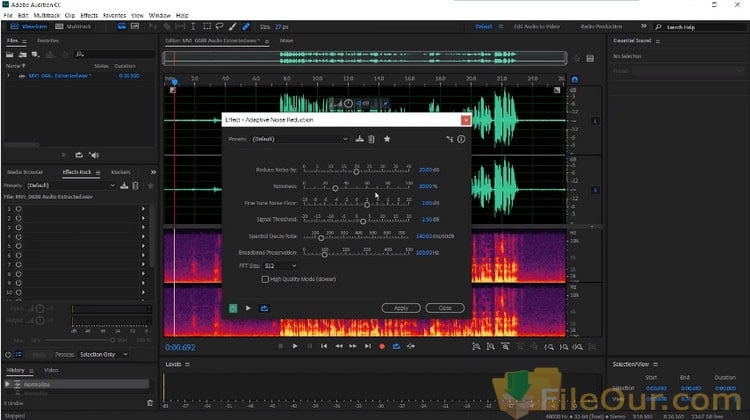Add effect preset to Favorites star
The image size is (750, 420).
point(387,139)
